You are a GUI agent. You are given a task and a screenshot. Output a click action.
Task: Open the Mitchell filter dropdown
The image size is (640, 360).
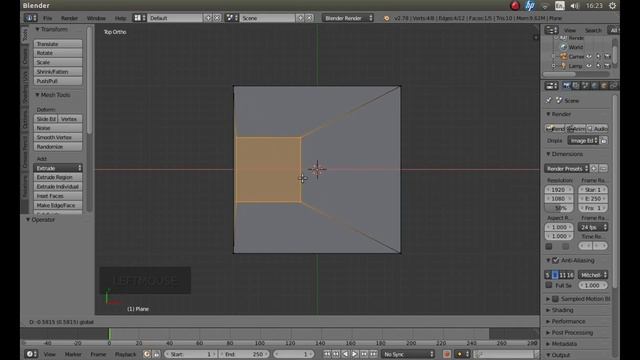click(x=593, y=275)
